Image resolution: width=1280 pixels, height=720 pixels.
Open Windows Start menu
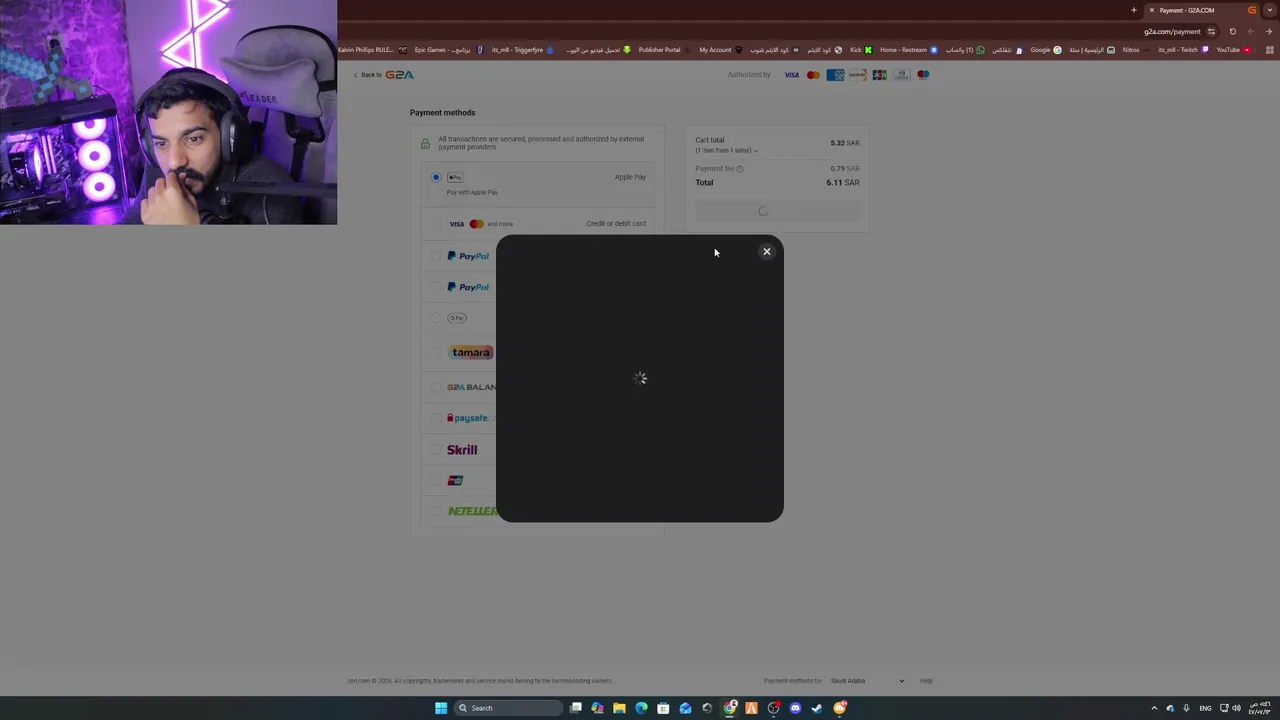(441, 708)
